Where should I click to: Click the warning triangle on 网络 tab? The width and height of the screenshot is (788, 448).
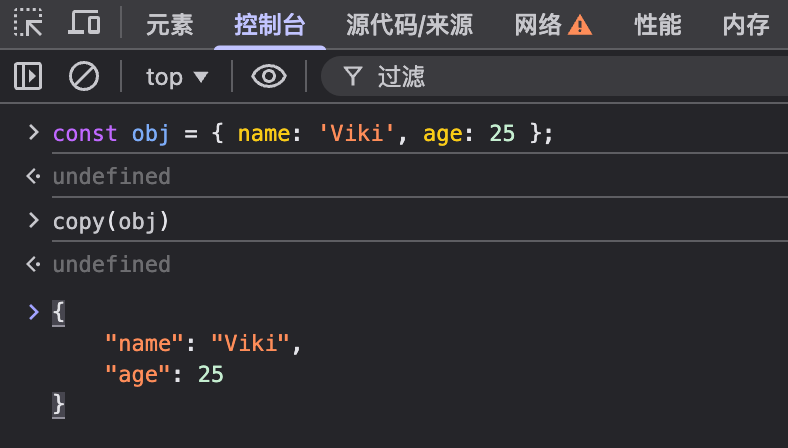580,25
